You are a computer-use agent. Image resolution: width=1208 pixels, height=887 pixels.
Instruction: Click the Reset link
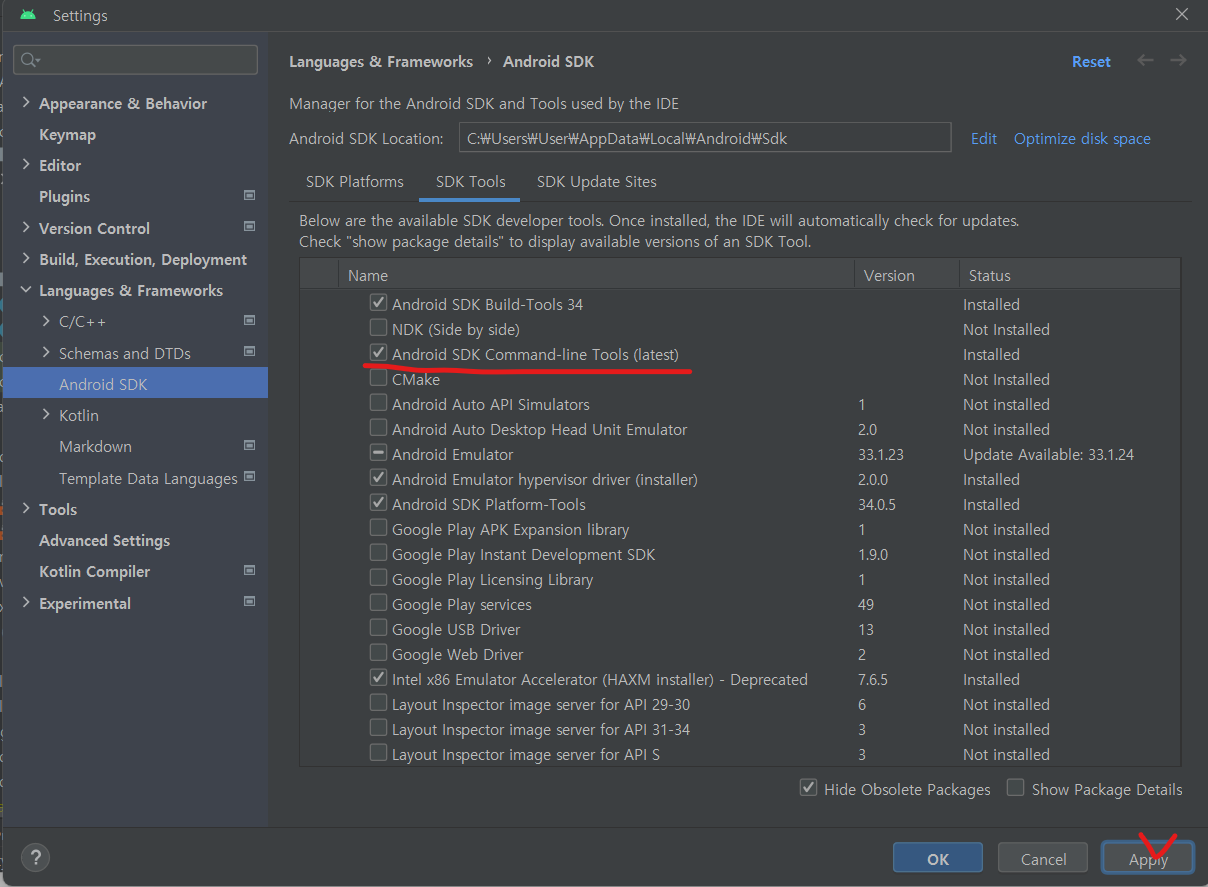pos(1091,62)
